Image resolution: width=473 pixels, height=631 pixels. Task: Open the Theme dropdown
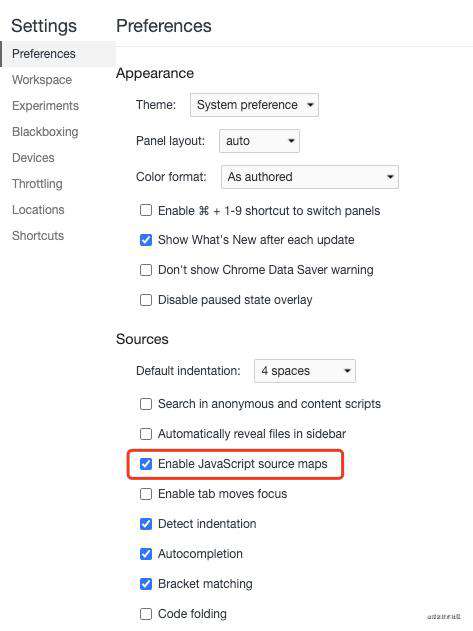coord(254,105)
